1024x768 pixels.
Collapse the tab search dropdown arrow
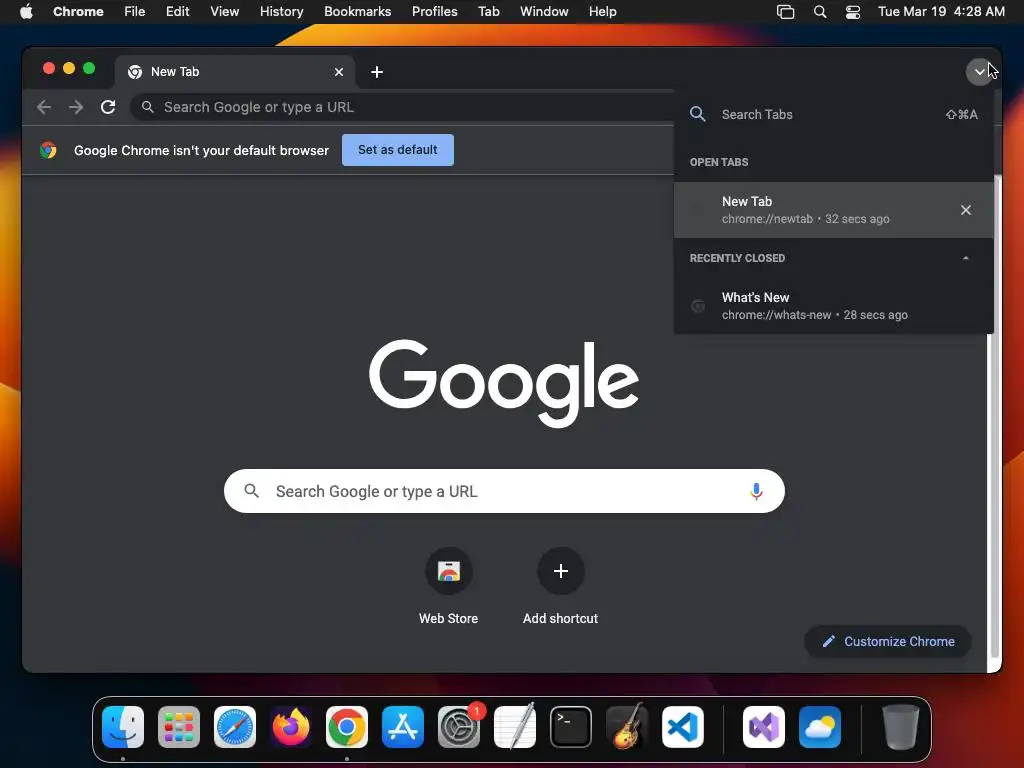pyautogui.click(x=979, y=72)
